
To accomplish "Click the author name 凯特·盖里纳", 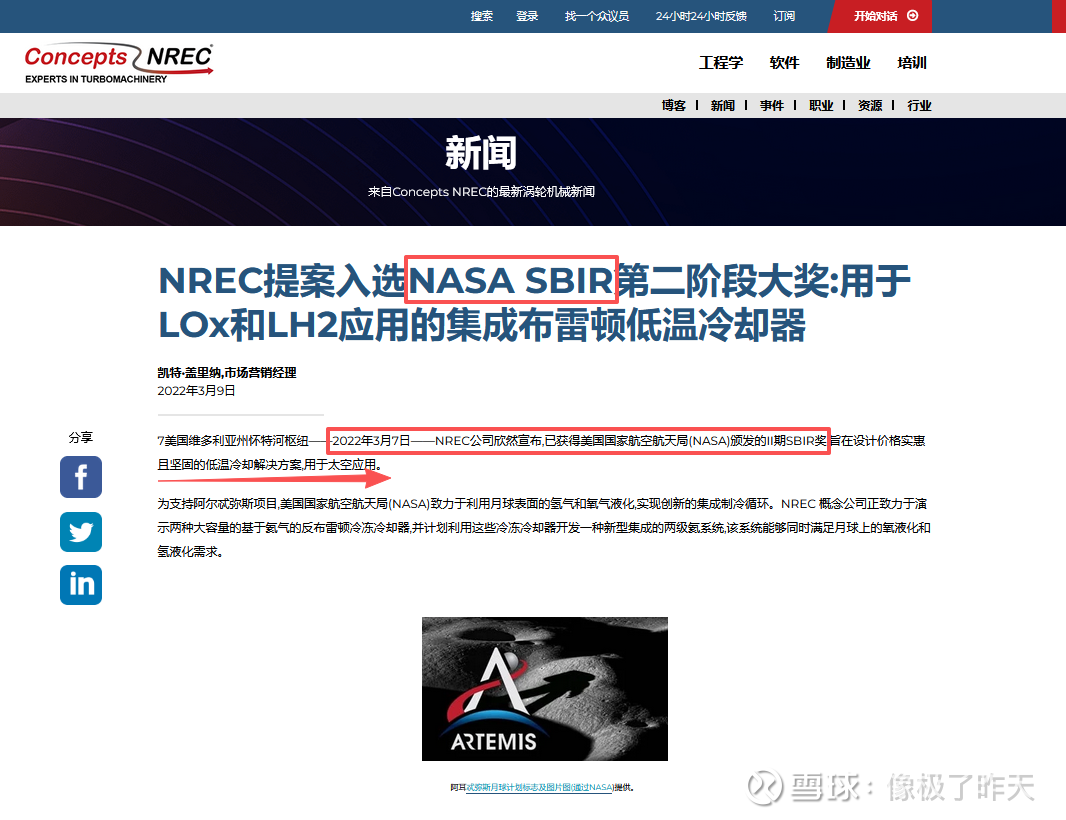I will tap(226, 373).
